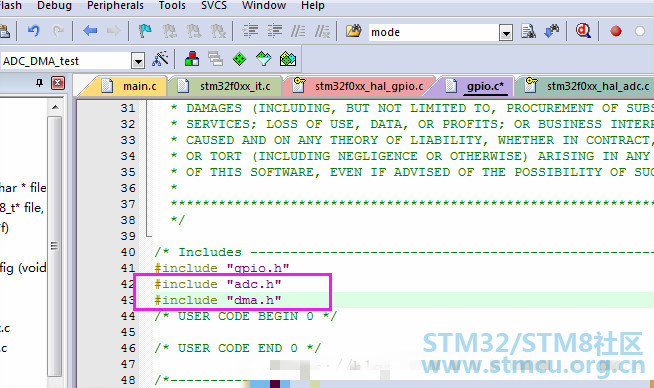Viewport: 654px width, 388px height.
Task: Close the project side panel
Action: coord(58,83)
